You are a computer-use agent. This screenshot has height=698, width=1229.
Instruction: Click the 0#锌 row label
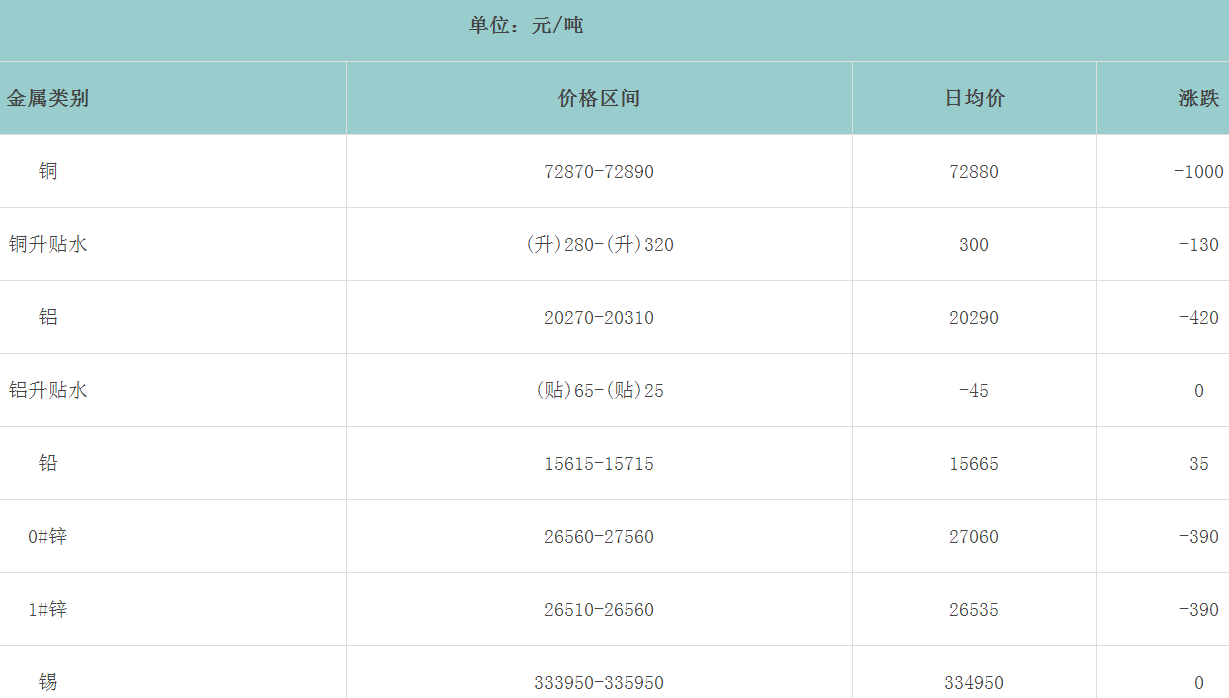tap(48, 536)
